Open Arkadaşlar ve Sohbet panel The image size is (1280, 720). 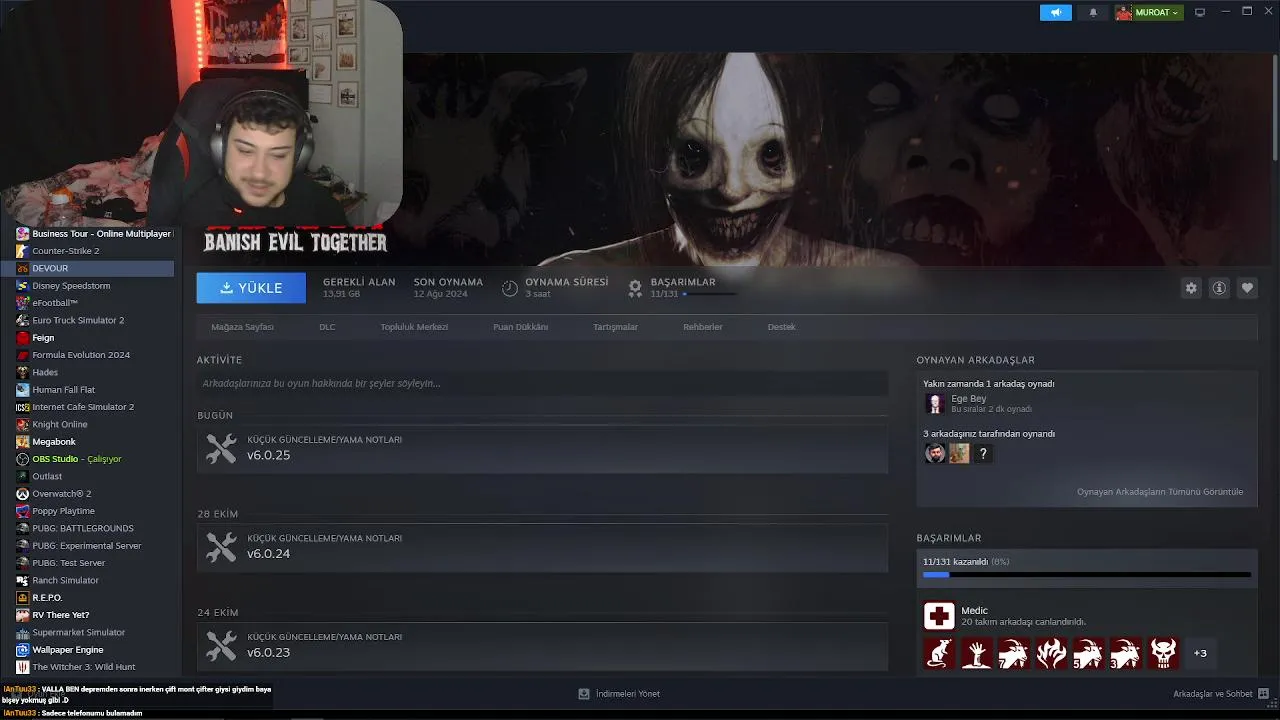click(1221, 694)
